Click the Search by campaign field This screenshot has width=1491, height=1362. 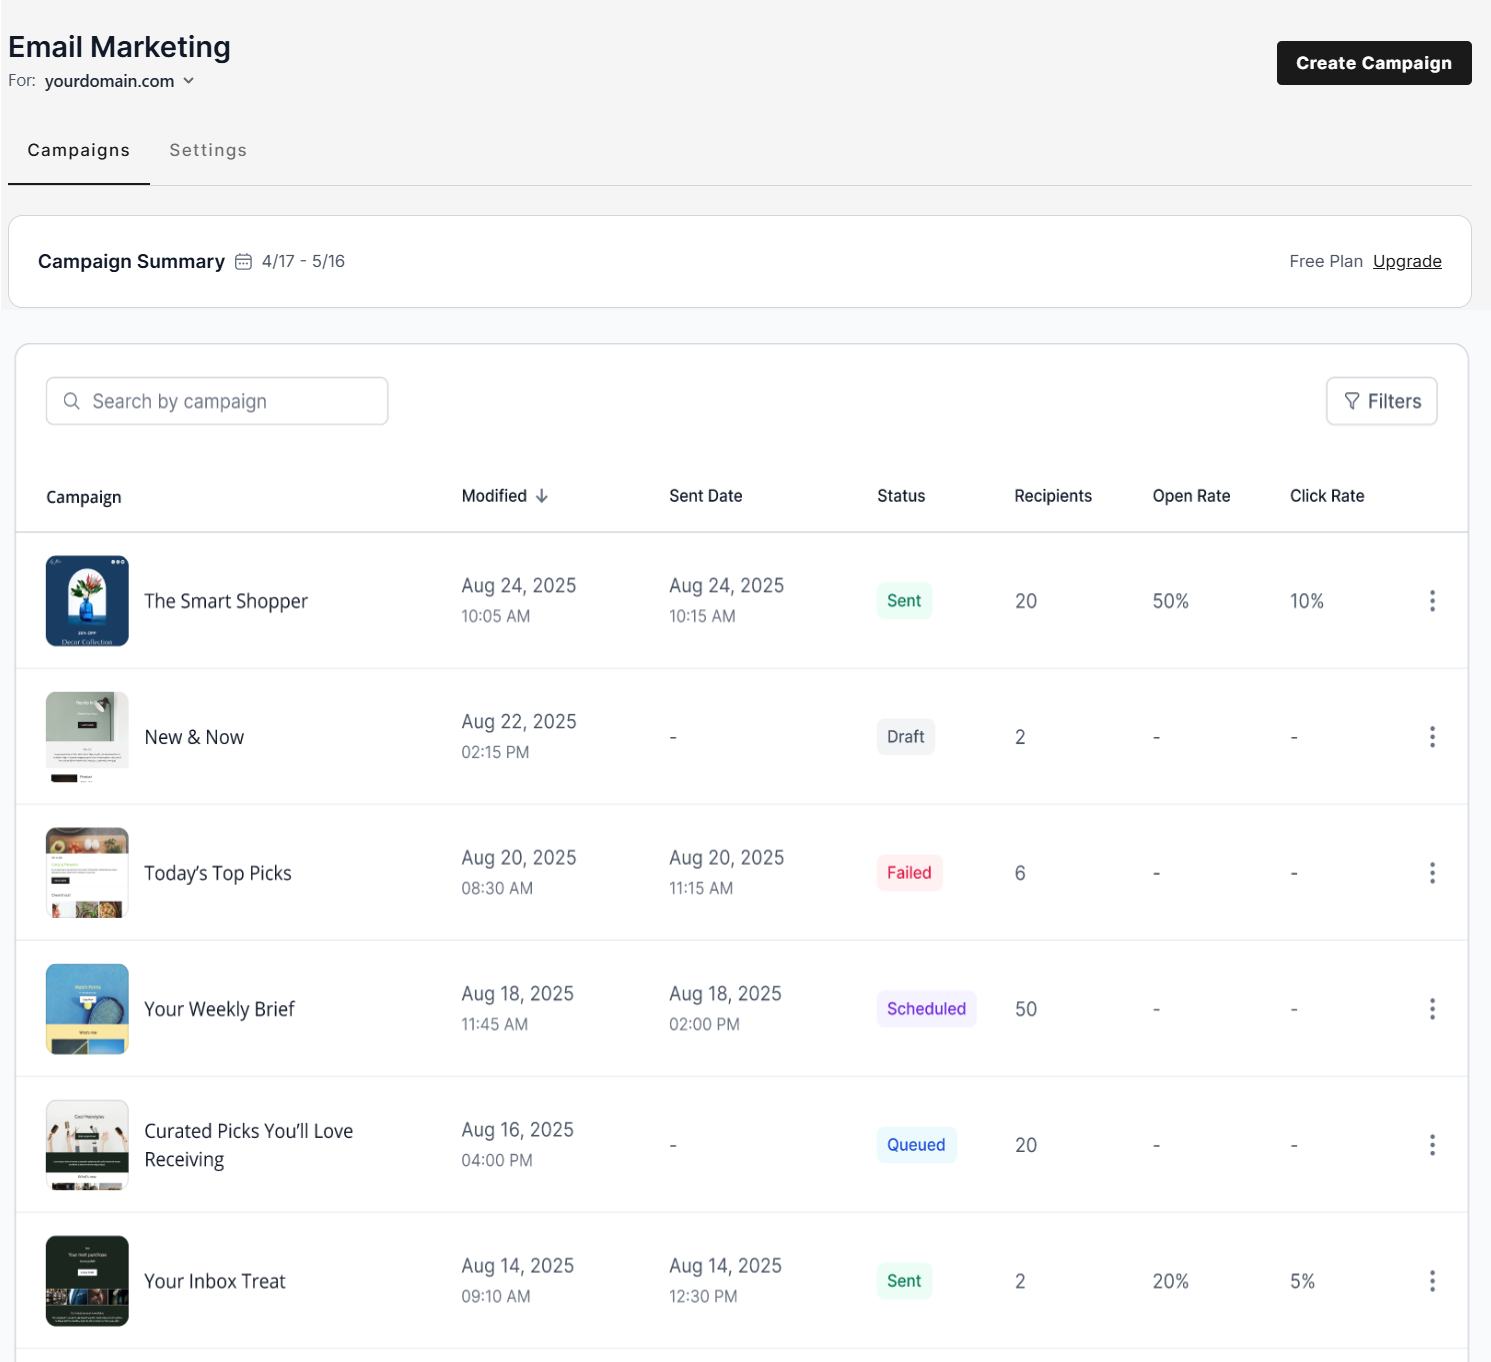[x=217, y=401]
